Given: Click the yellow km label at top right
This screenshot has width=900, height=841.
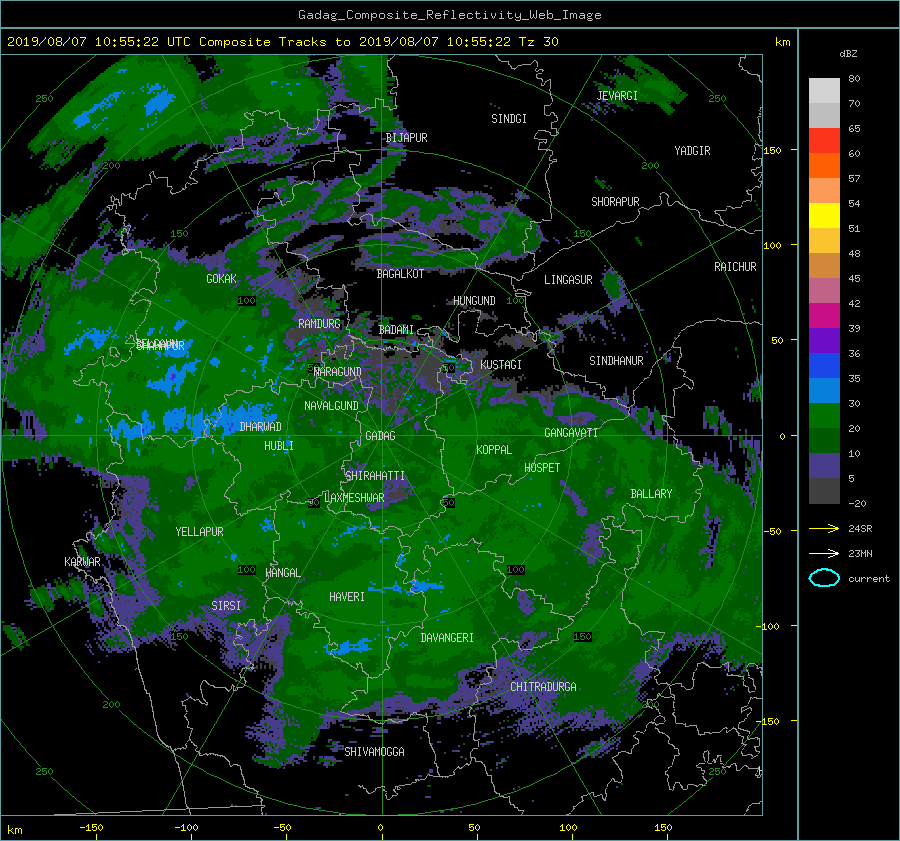Looking at the screenshot, I should (782, 42).
